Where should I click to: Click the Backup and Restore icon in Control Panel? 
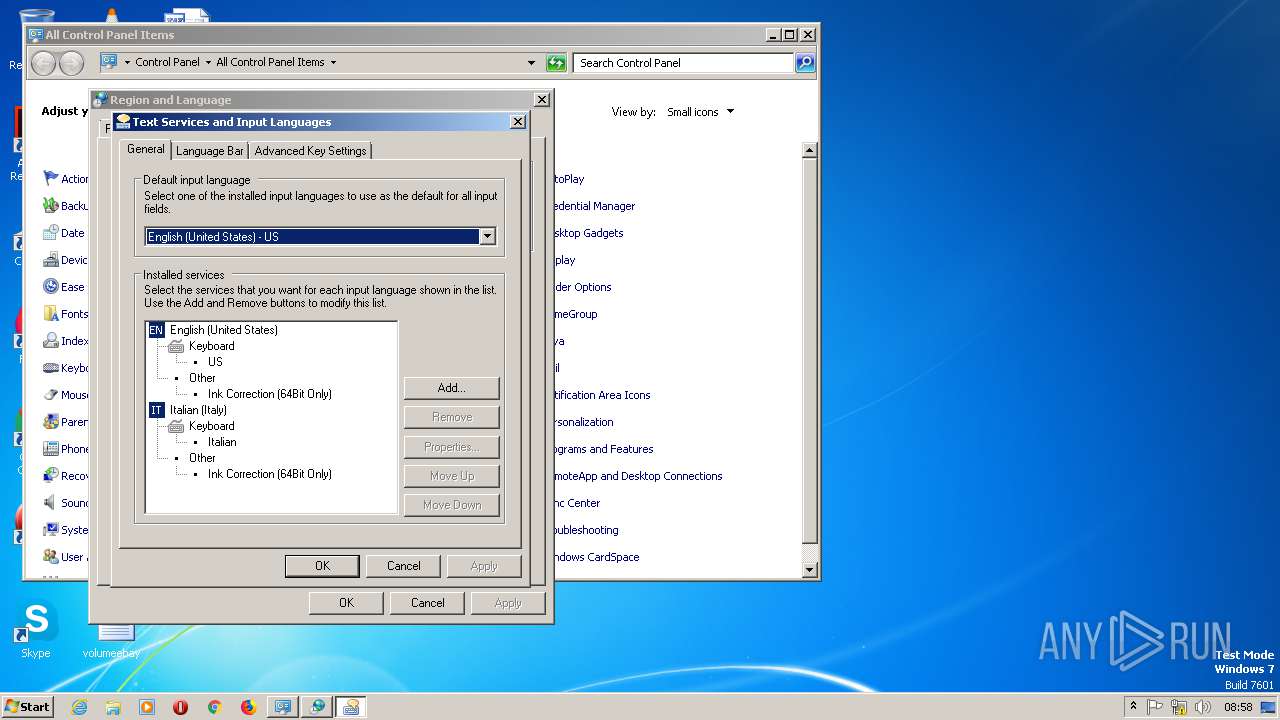tap(51, 206)
